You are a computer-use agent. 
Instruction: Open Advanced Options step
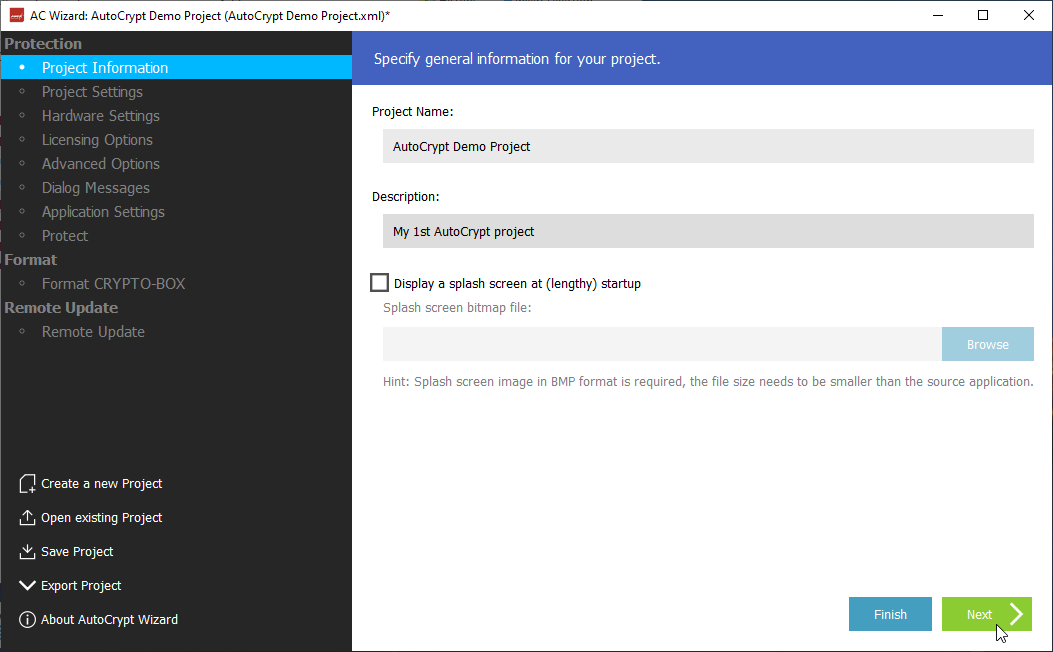tap(100, 164)
